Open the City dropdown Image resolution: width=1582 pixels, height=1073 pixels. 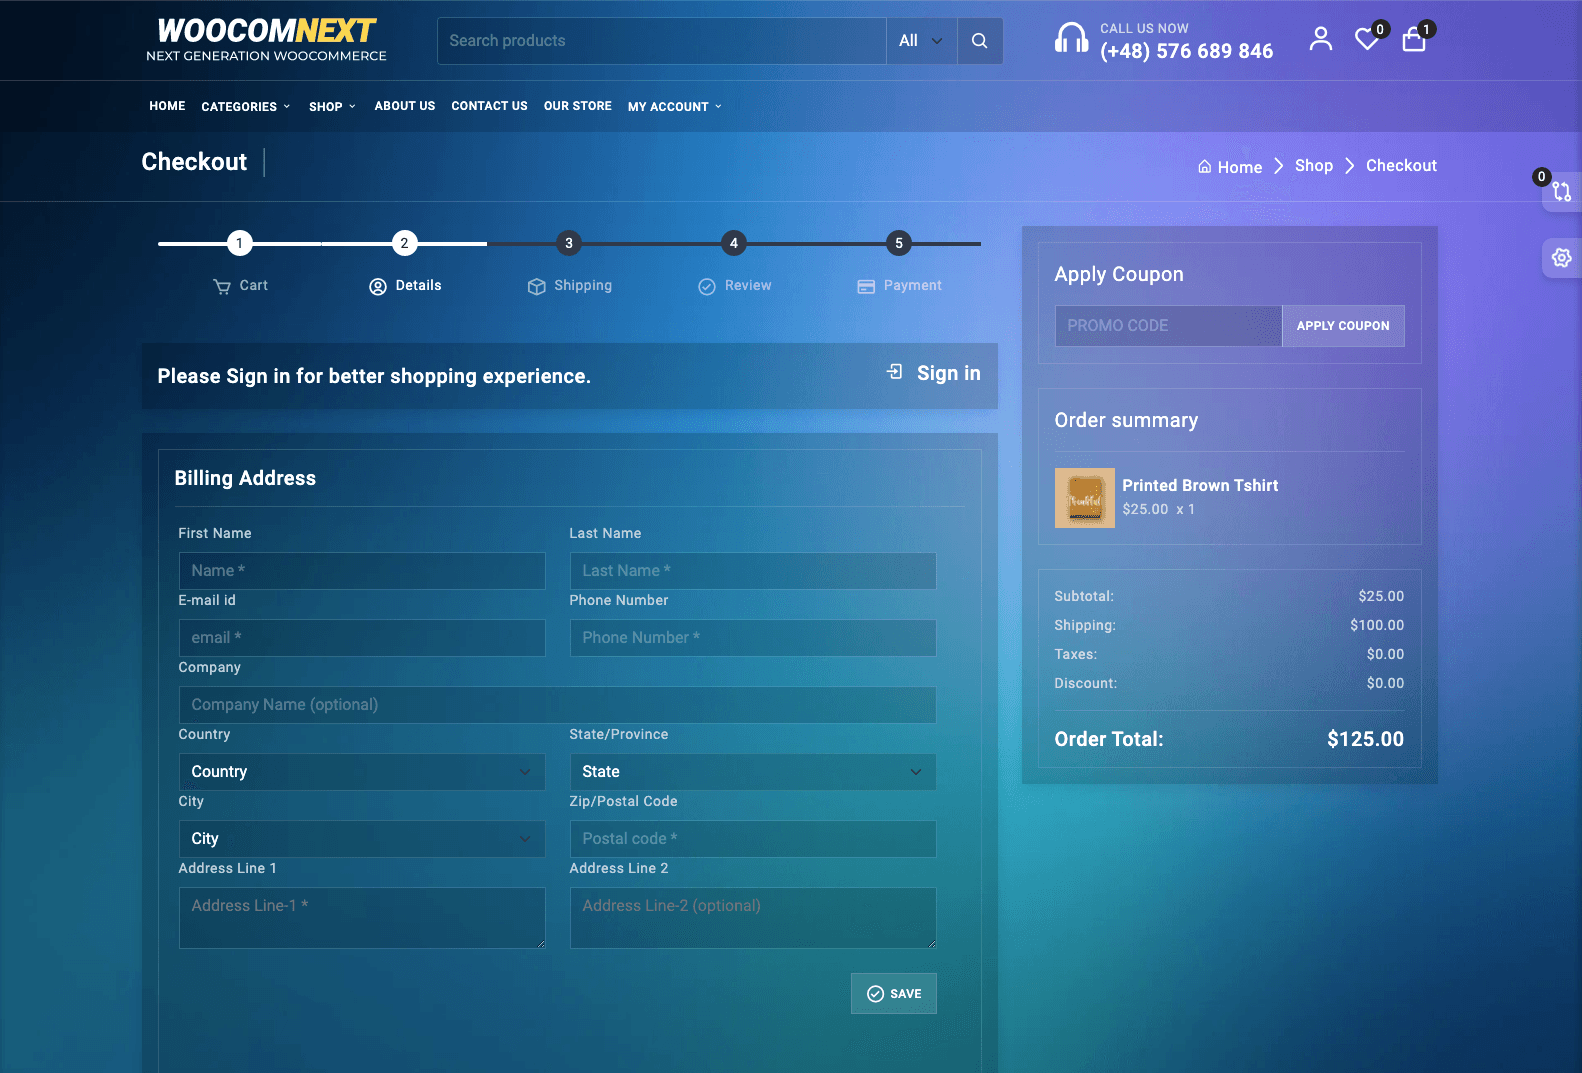tap(362, 839)
